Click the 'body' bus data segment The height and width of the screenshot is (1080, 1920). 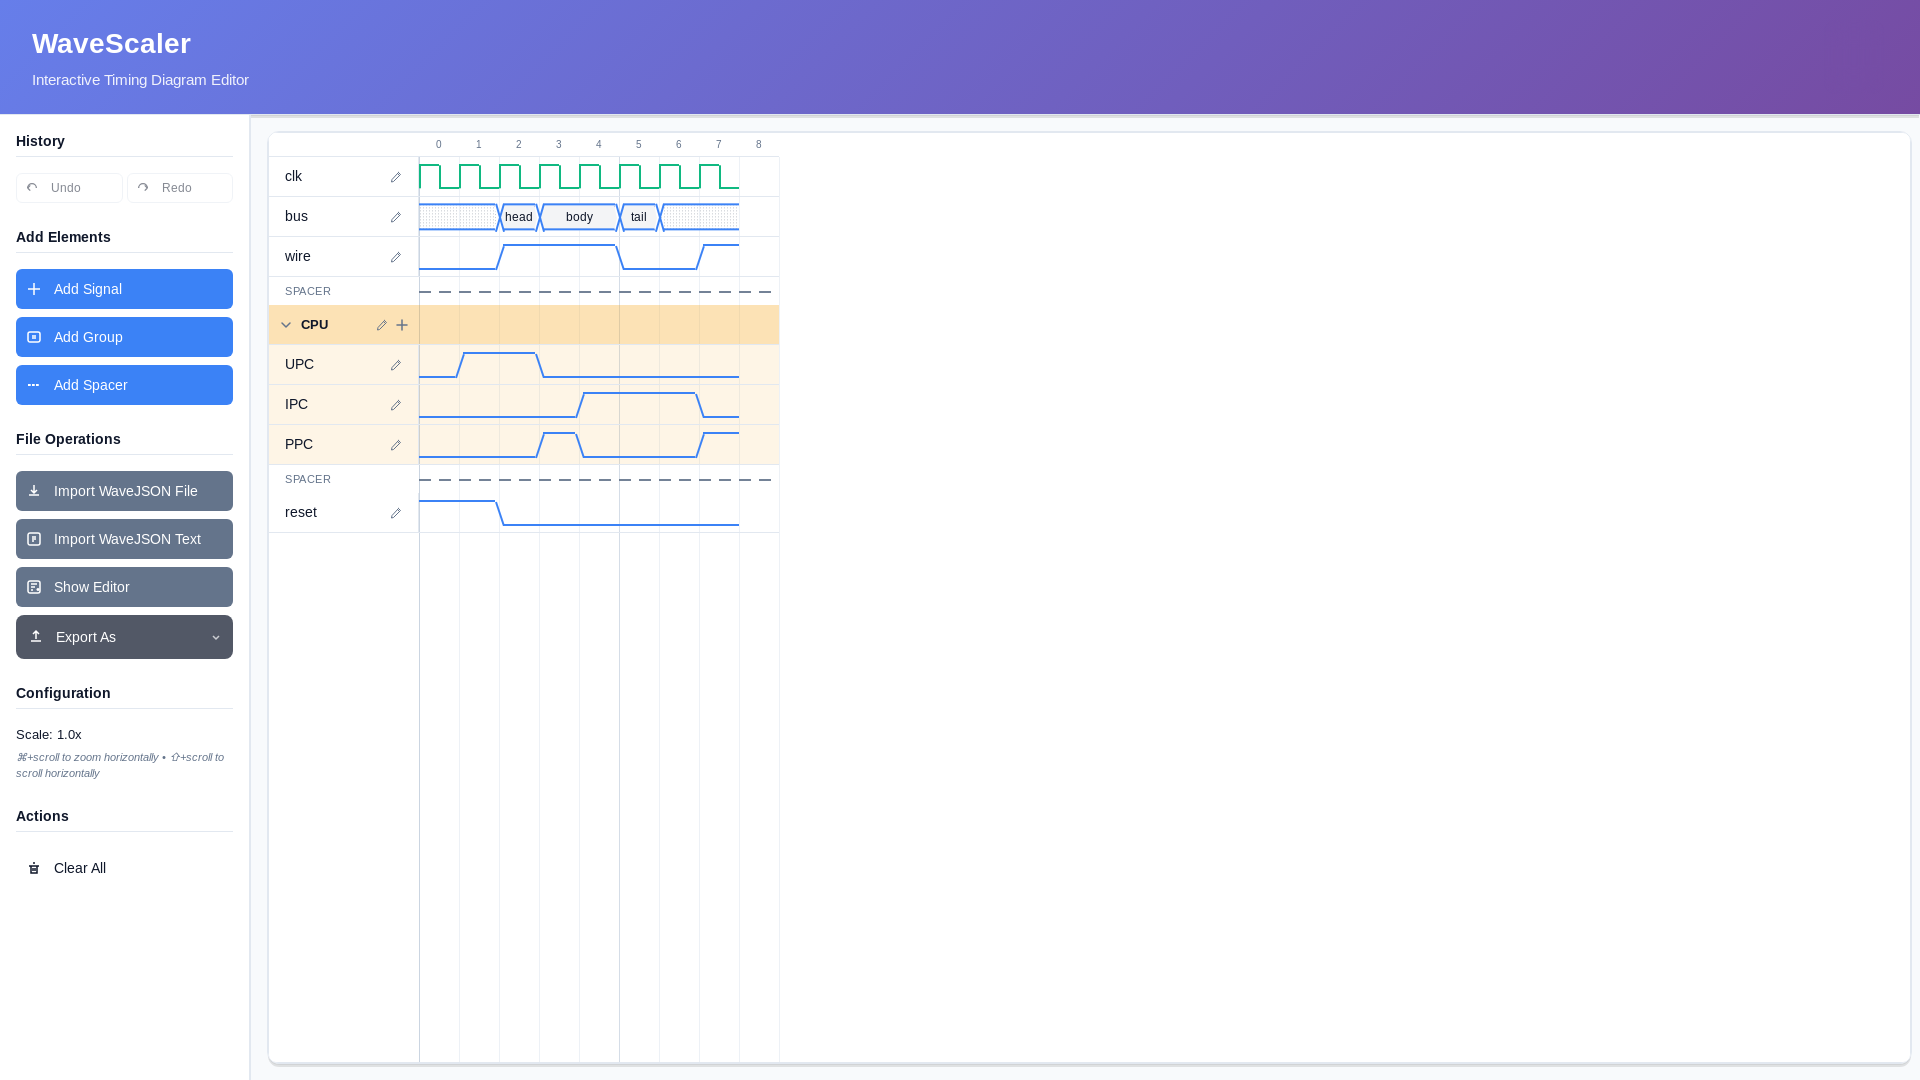click(579, 217)
